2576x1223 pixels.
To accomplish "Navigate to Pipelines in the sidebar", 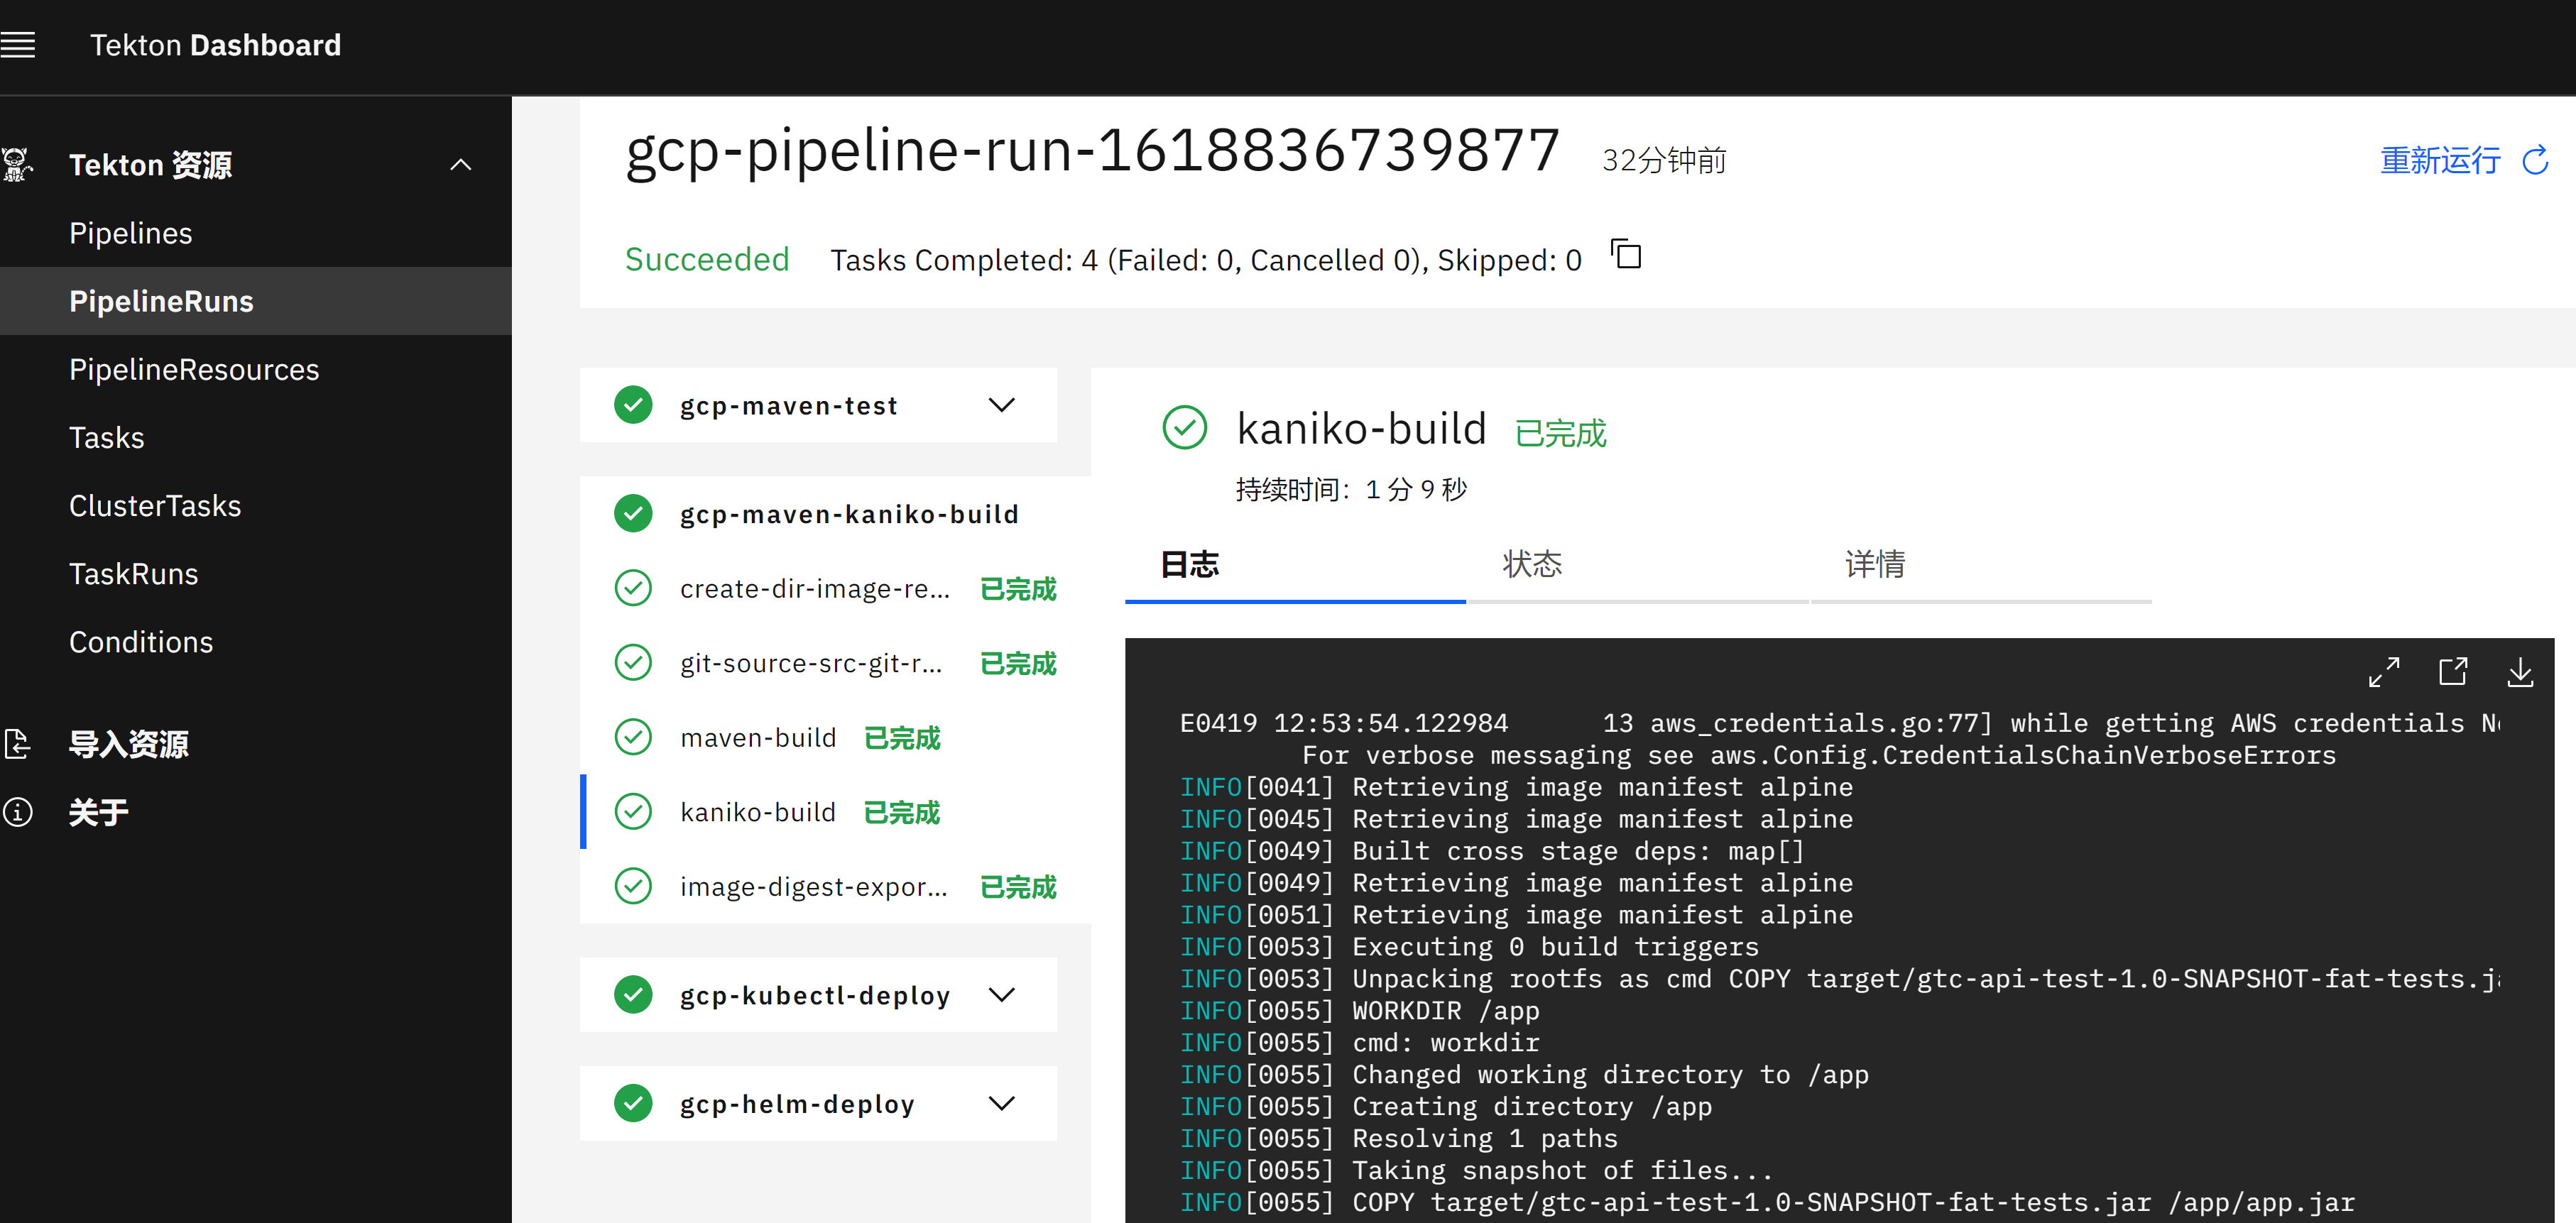I will pos(131,233).
